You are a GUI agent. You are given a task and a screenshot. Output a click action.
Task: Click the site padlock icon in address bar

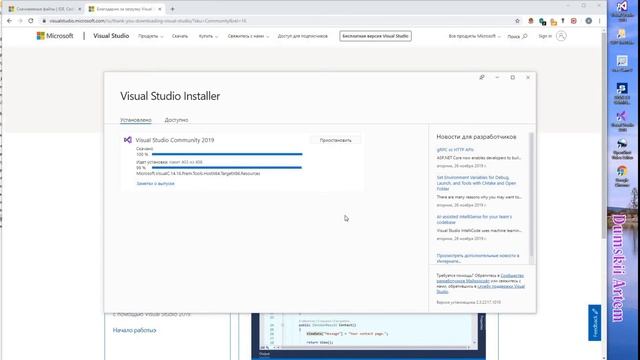44,21
